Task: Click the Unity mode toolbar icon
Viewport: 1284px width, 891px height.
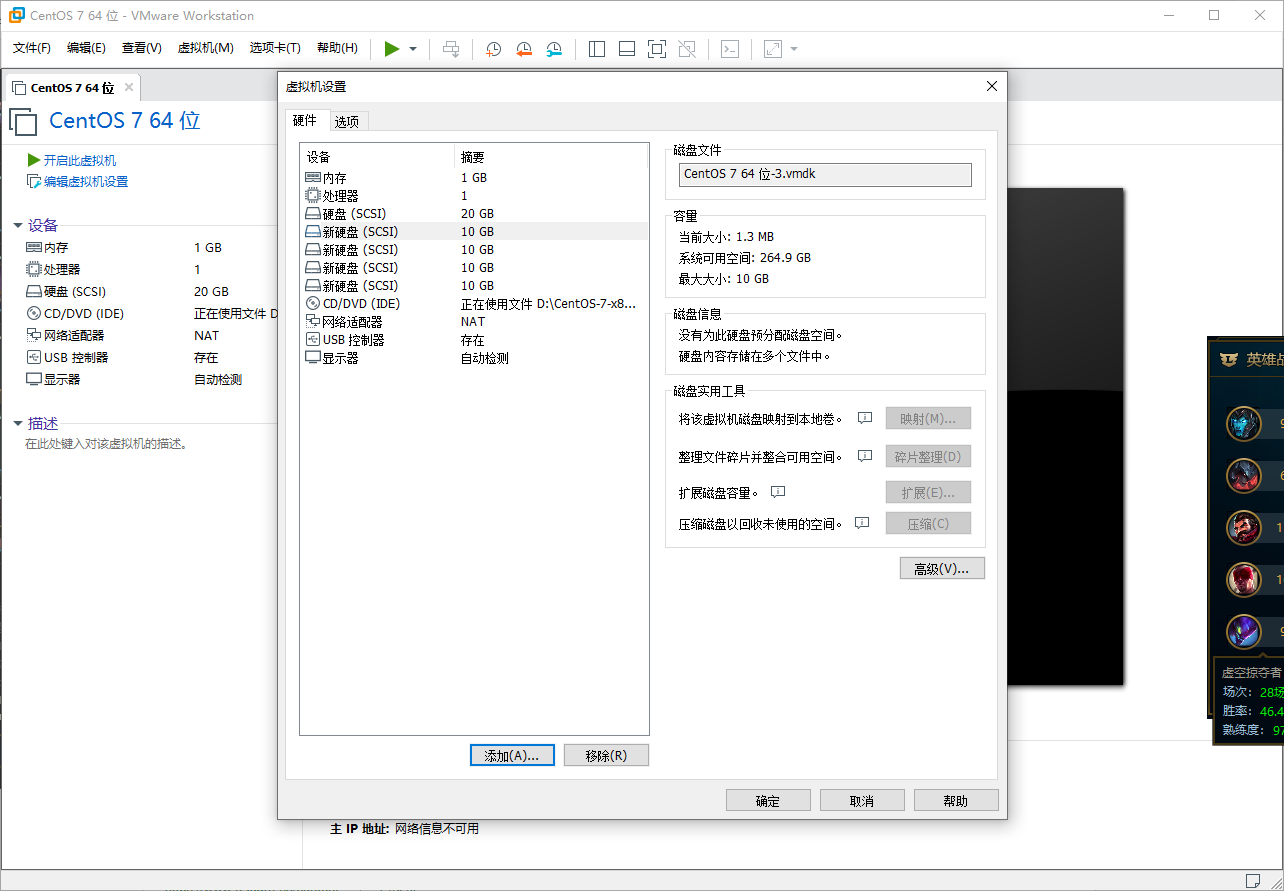Action: (687, 48)
